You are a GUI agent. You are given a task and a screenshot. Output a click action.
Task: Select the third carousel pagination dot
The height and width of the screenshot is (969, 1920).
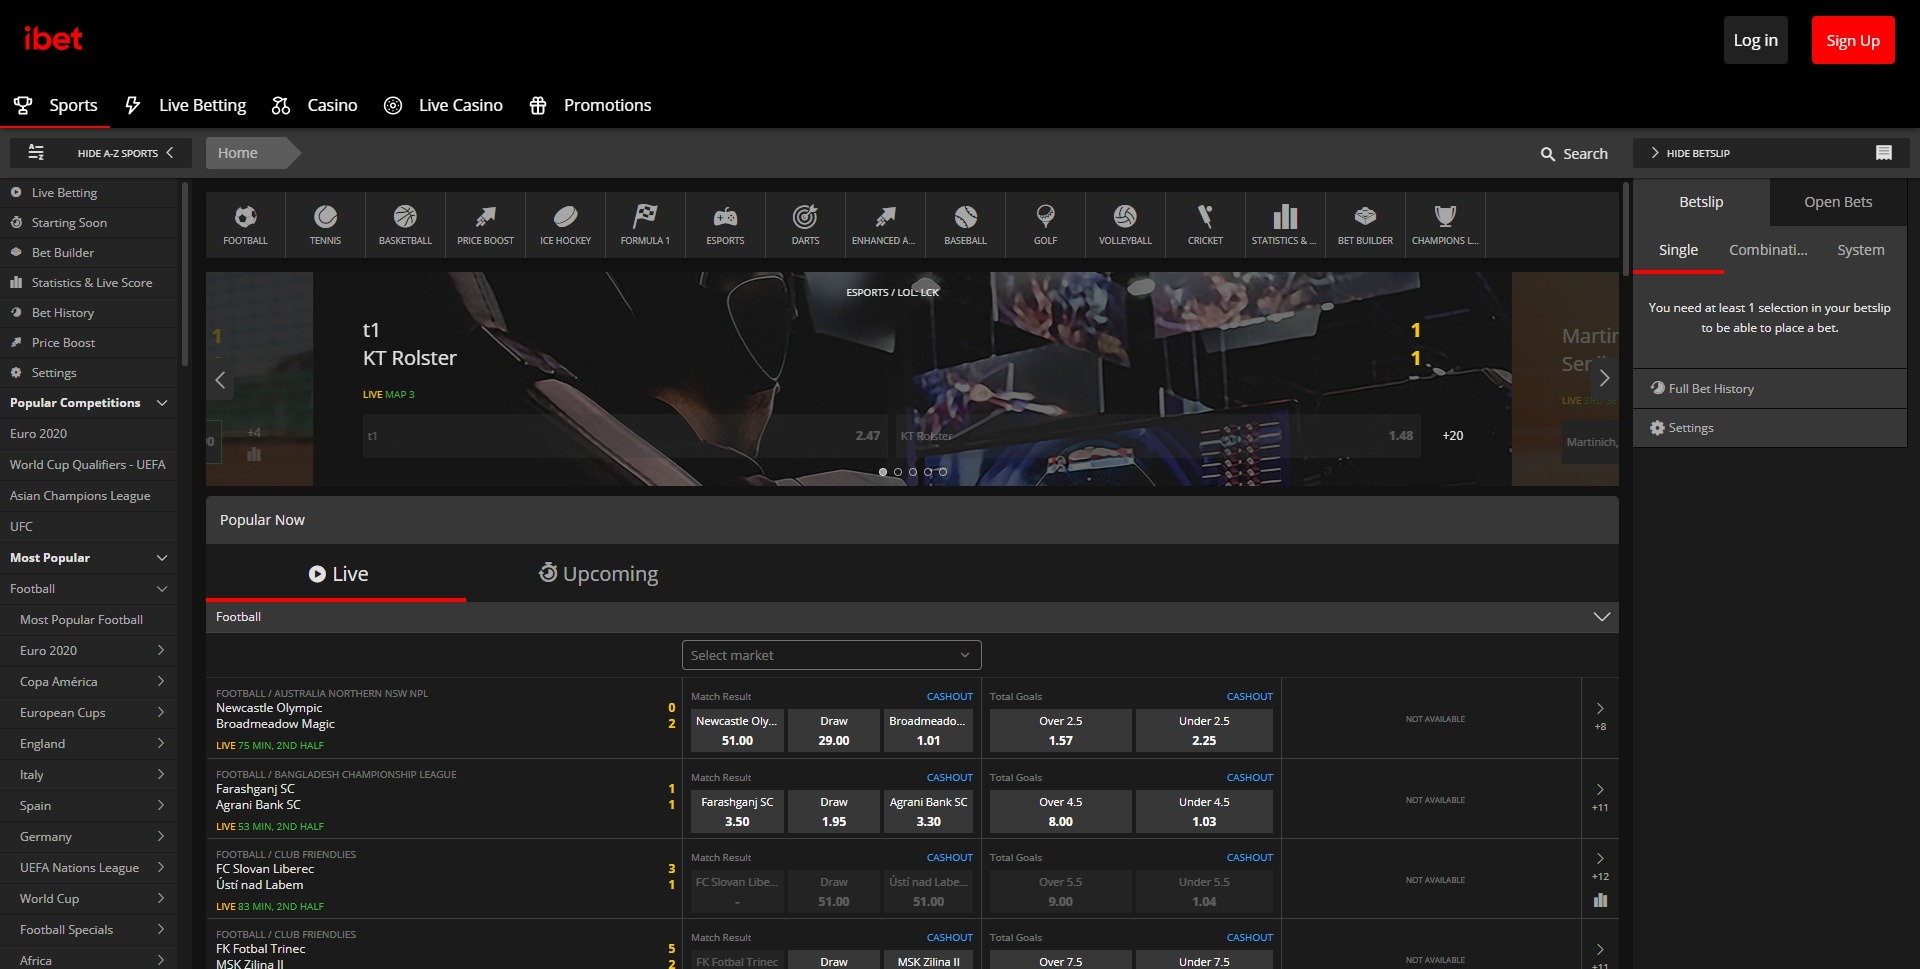(x=912, y=471)
